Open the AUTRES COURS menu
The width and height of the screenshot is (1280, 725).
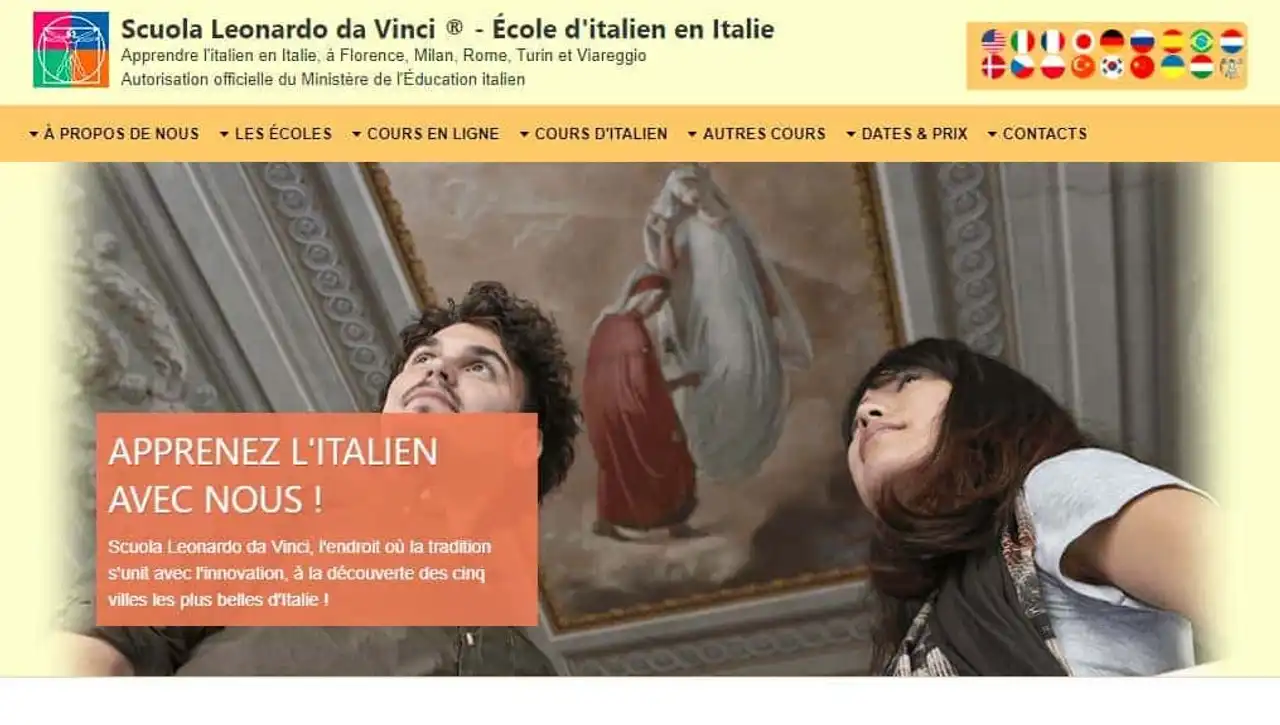756,133
